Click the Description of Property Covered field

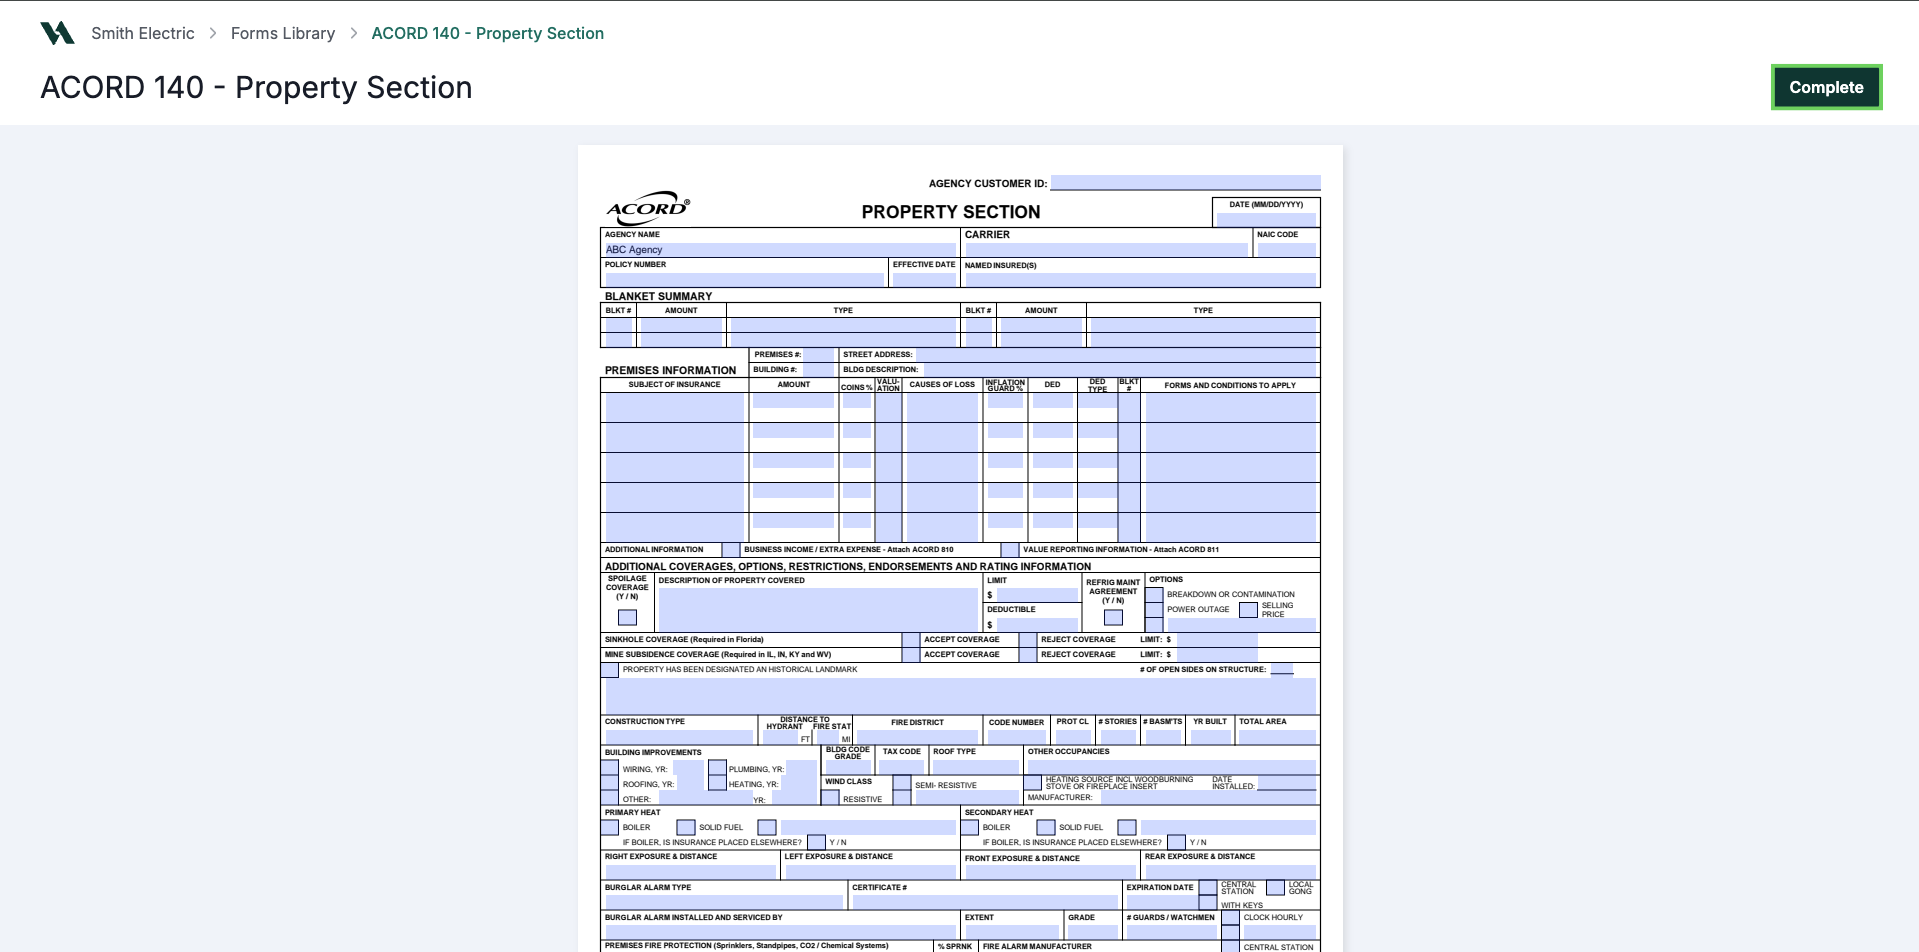point(818,609)
